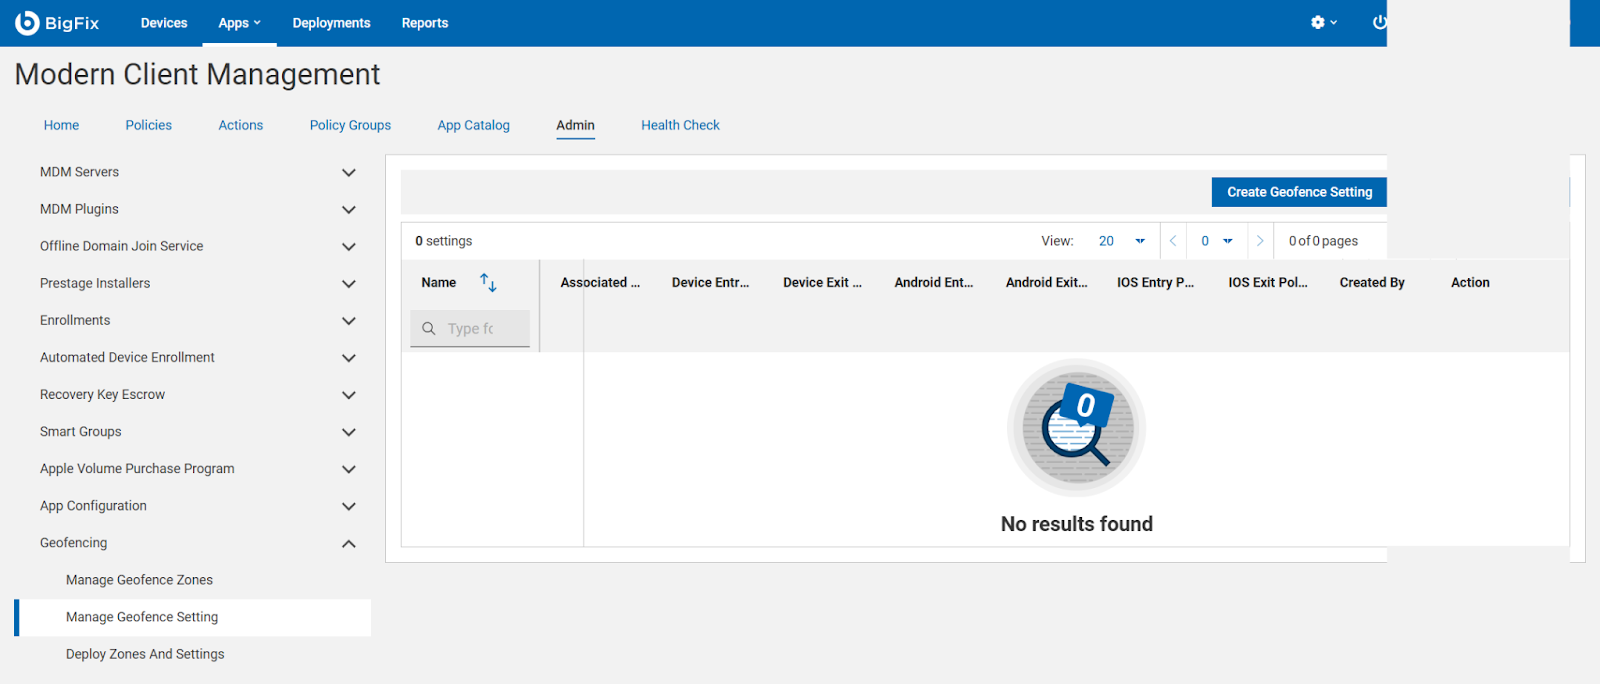Image resolution: width=1600 pixels, height=684 pixels.
Task: Open Manage Geofence Zones
Action: [140, 580]
